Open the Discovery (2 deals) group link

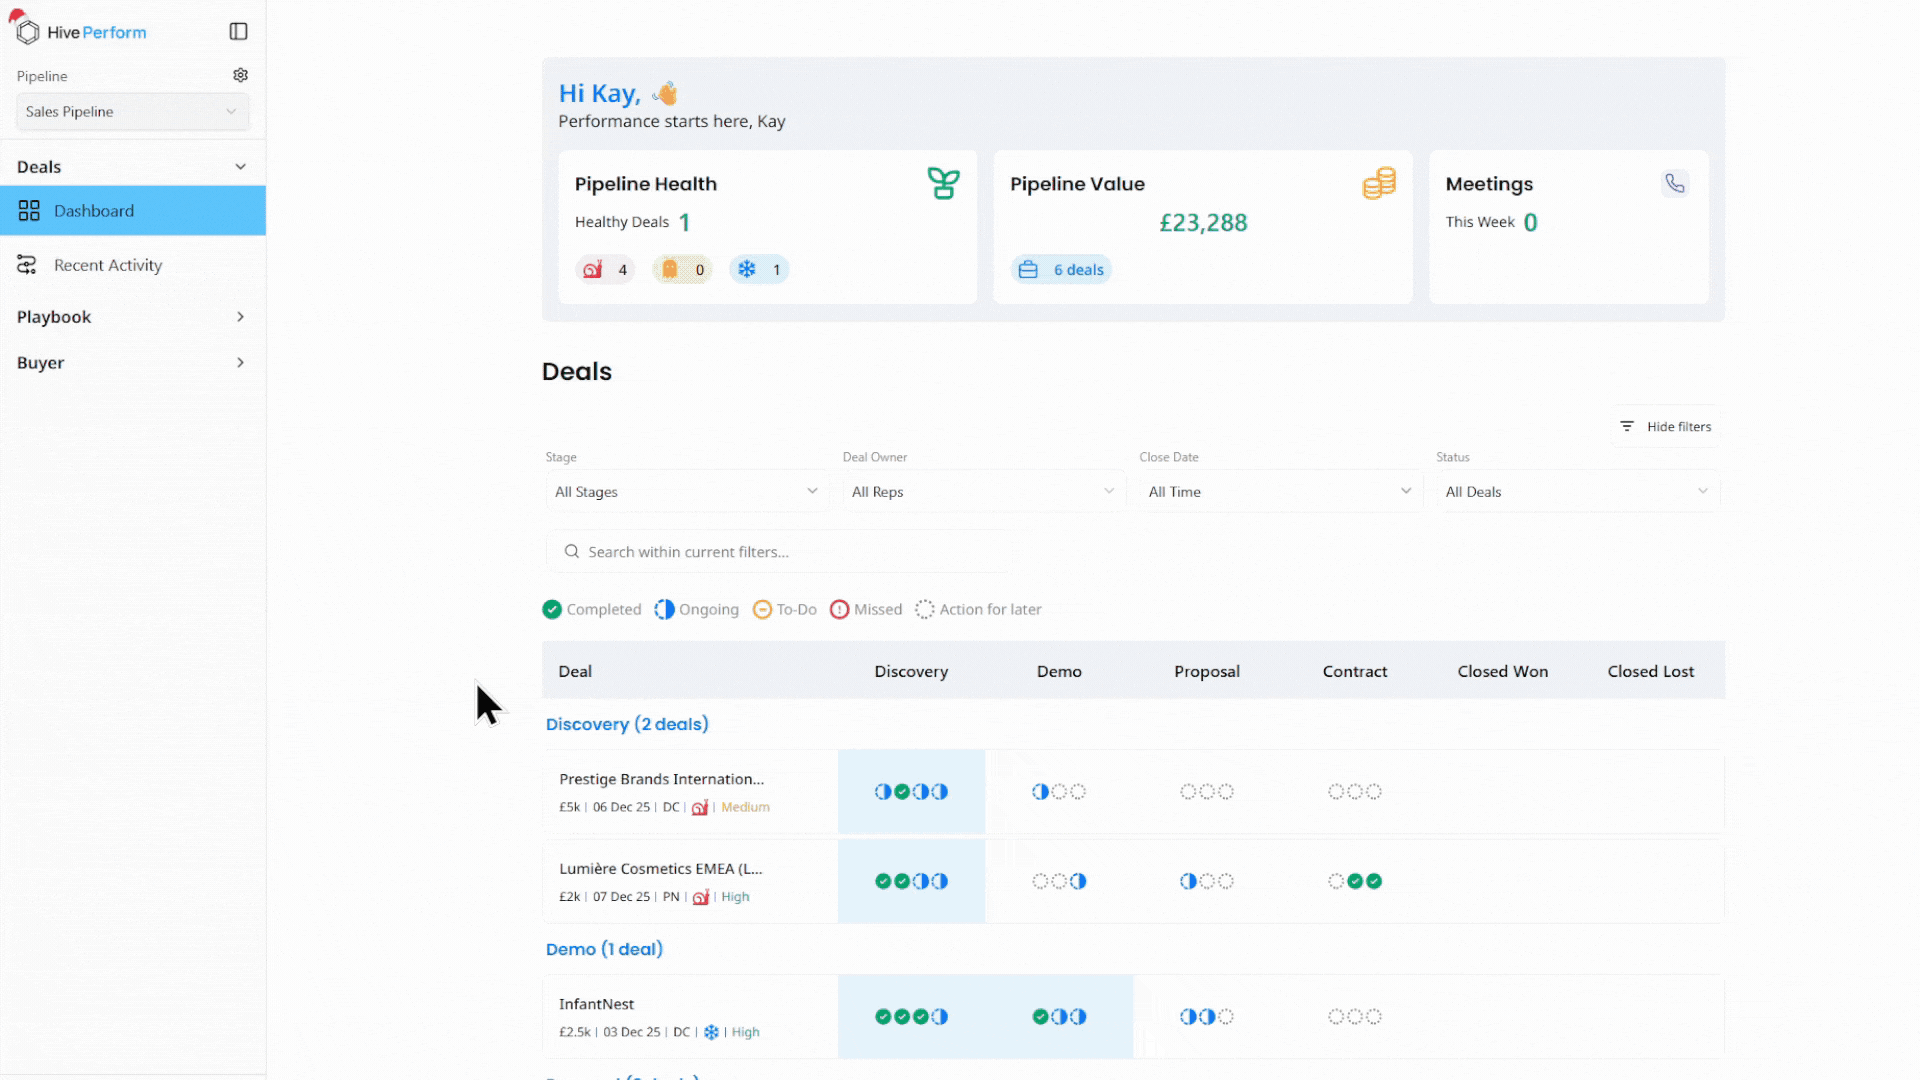tap(626, 724)
